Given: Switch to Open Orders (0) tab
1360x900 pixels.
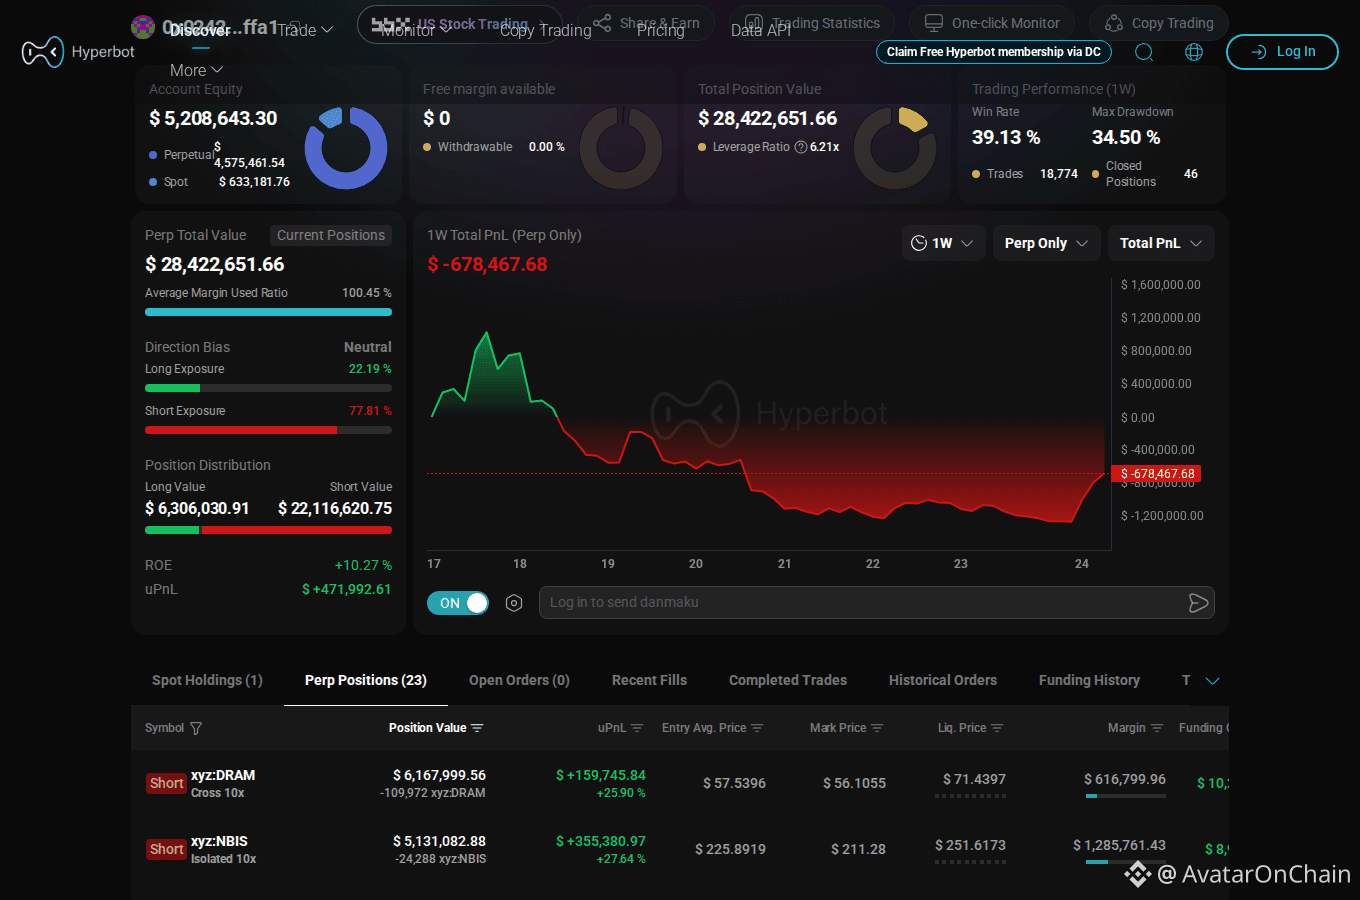Looking at the screenshot, I should point(519,680).
